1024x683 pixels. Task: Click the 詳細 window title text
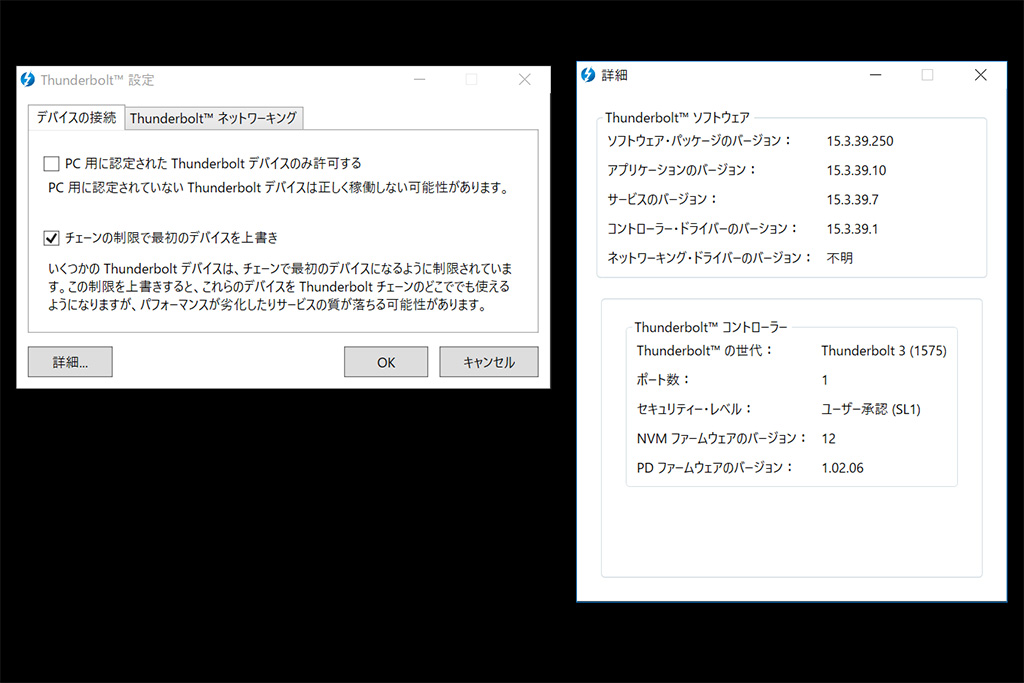point(615,75)
